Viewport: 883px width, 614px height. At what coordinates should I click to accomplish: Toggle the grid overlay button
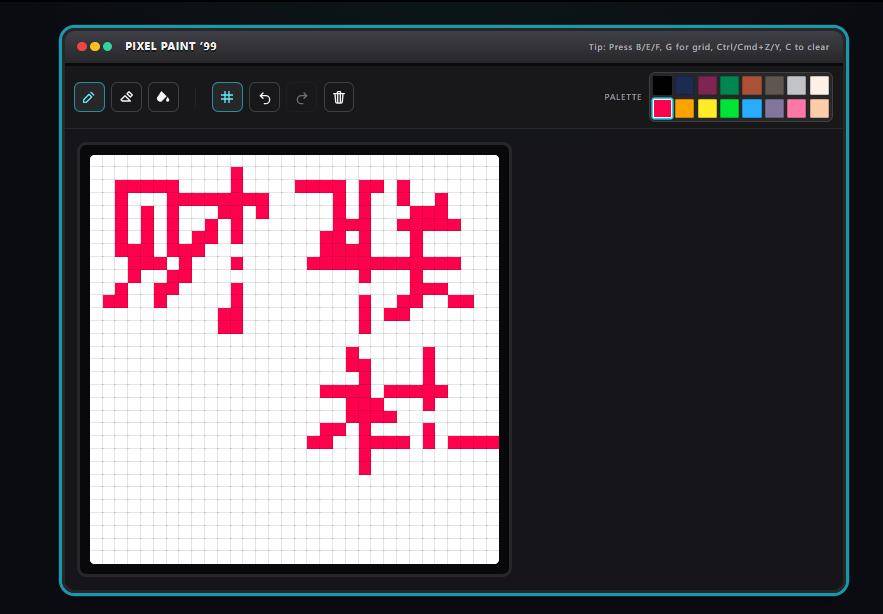[227, 97]
